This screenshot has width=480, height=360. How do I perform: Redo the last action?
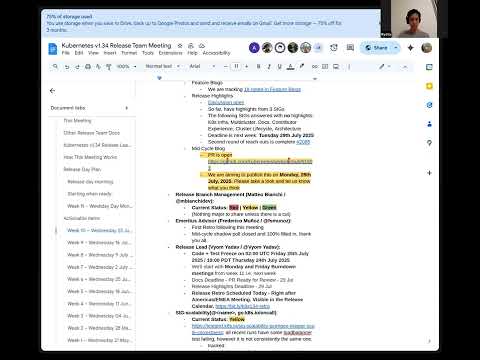pos(77,67)
